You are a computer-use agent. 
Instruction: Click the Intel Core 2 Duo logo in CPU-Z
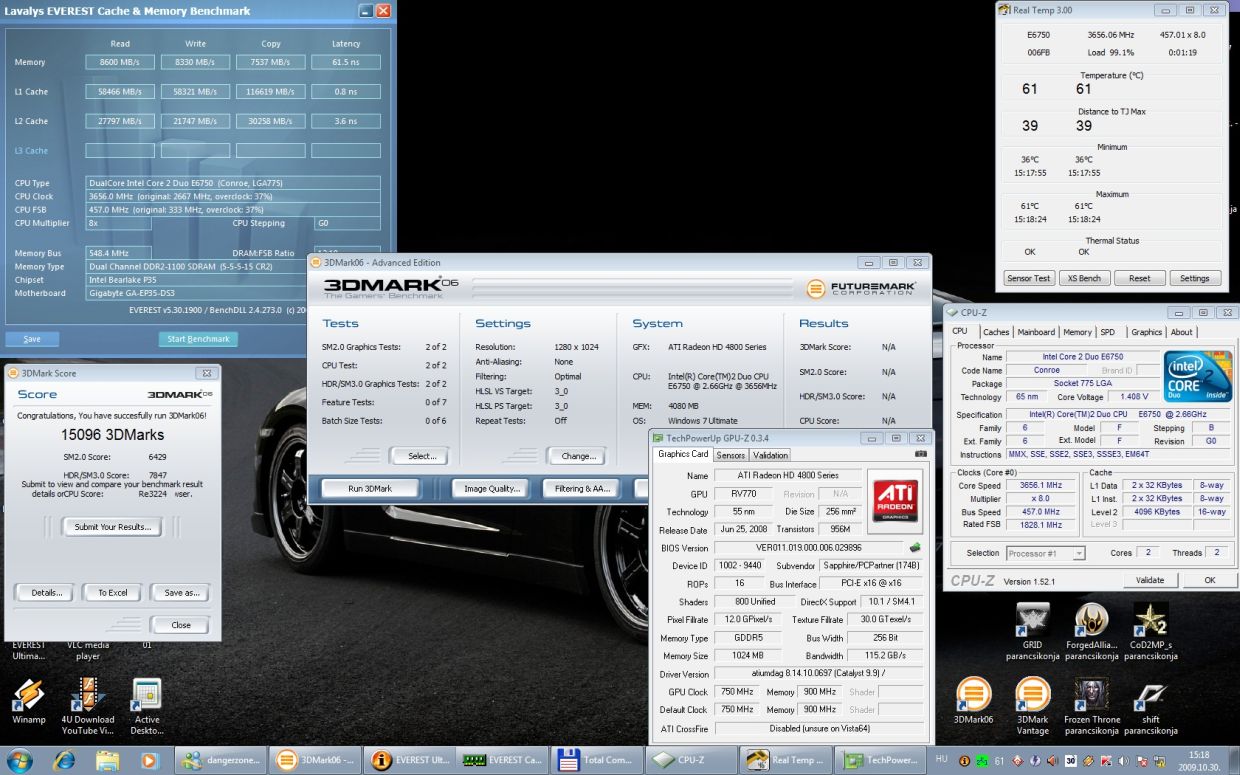tap(1198, 376)
